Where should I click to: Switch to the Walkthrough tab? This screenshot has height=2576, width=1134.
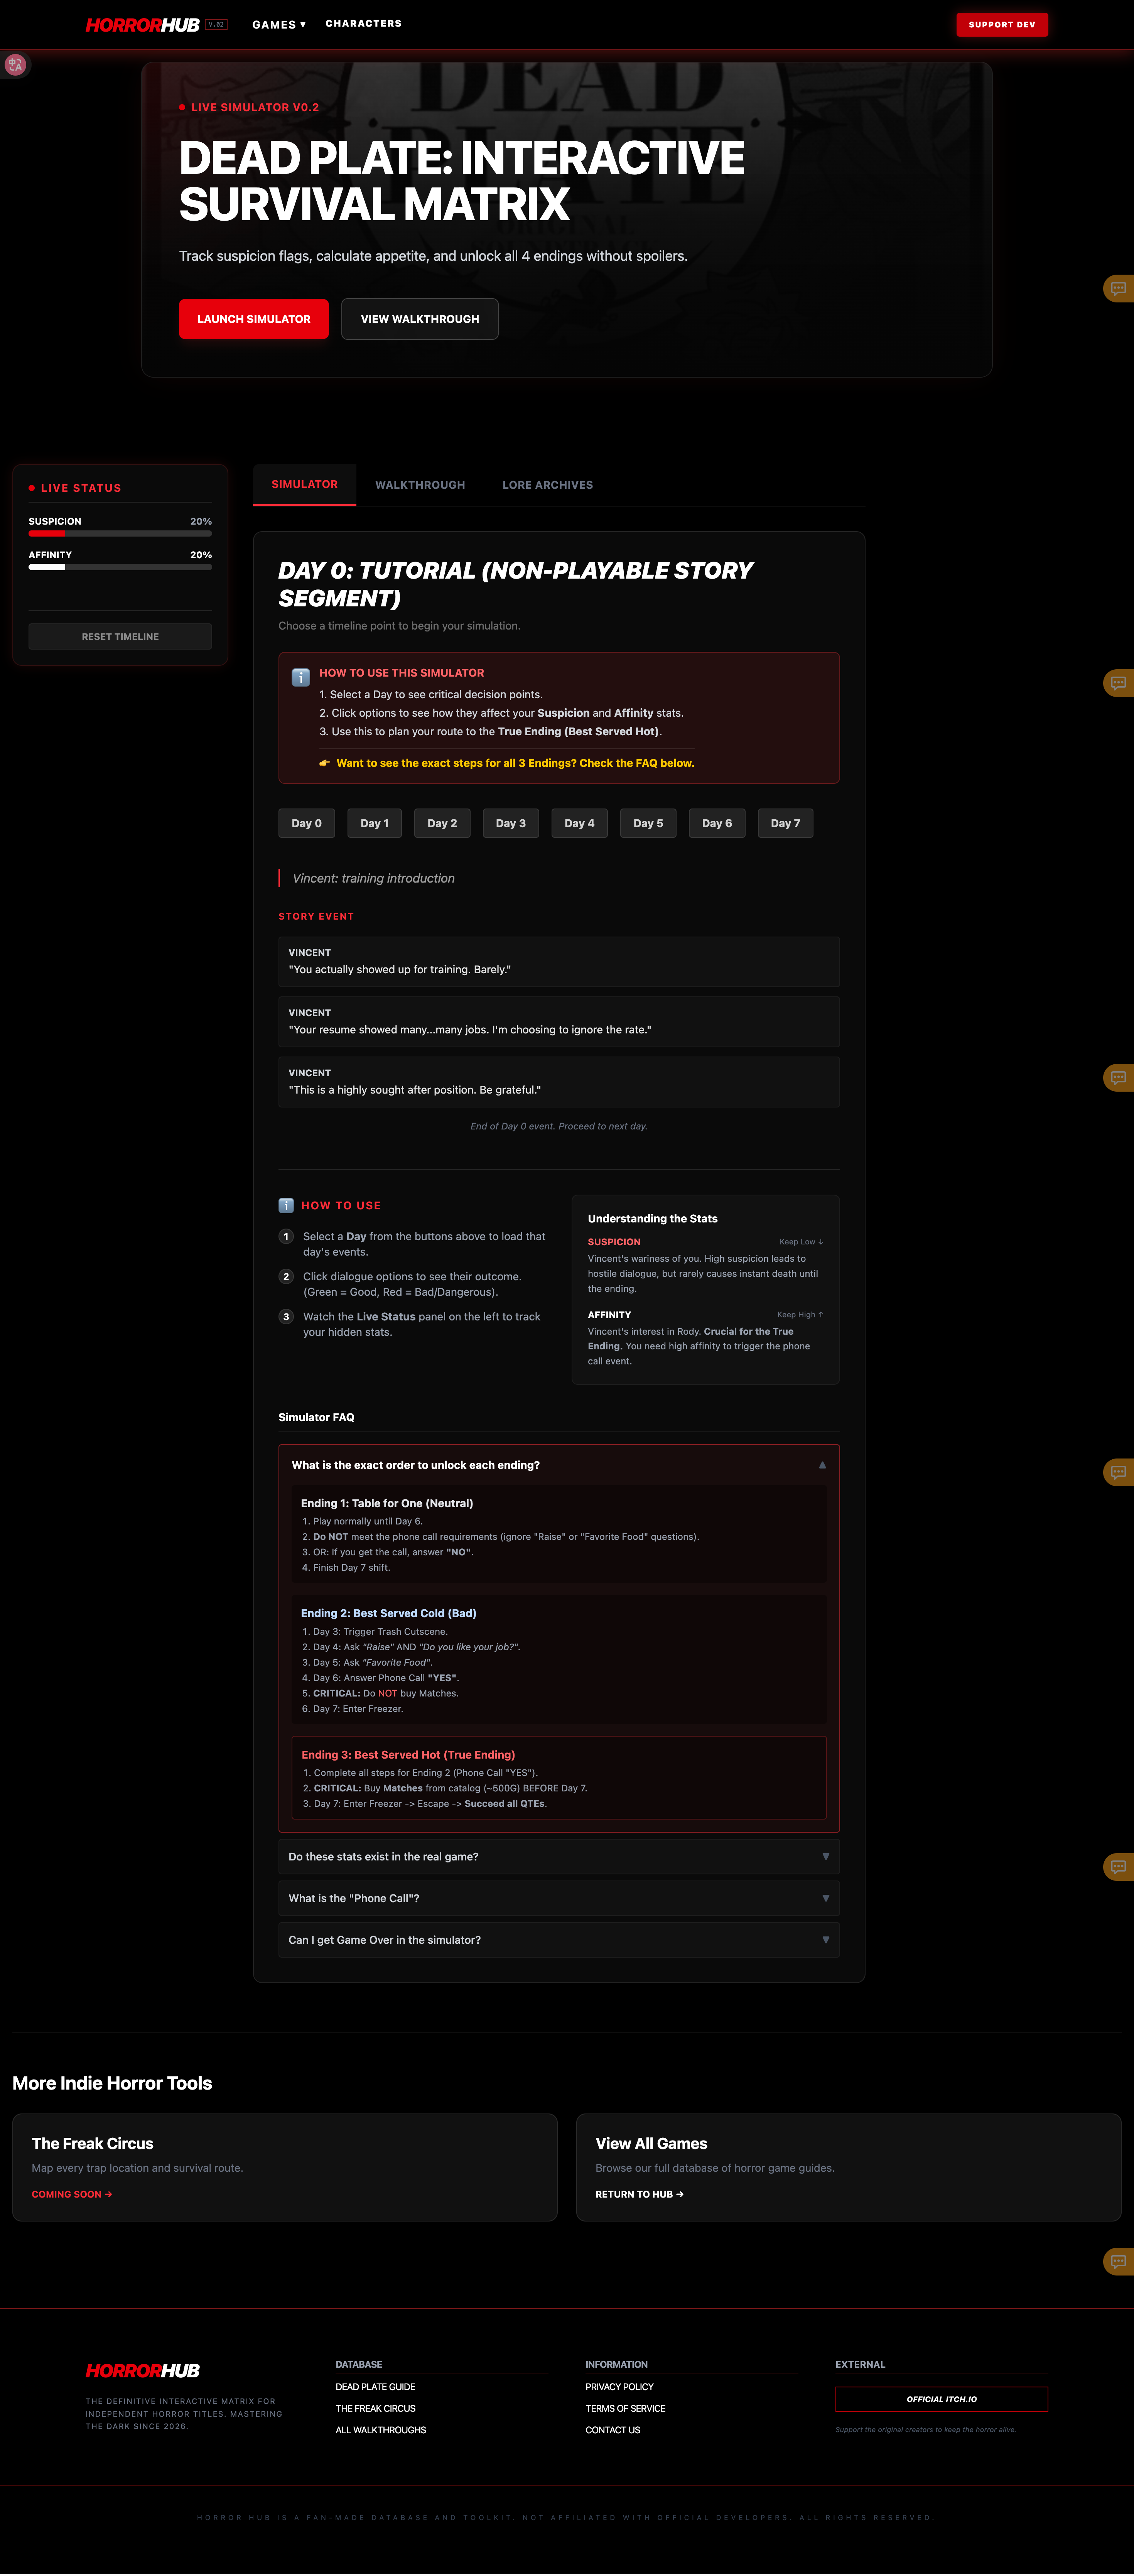pyautogui.click(x=420, y=485)
